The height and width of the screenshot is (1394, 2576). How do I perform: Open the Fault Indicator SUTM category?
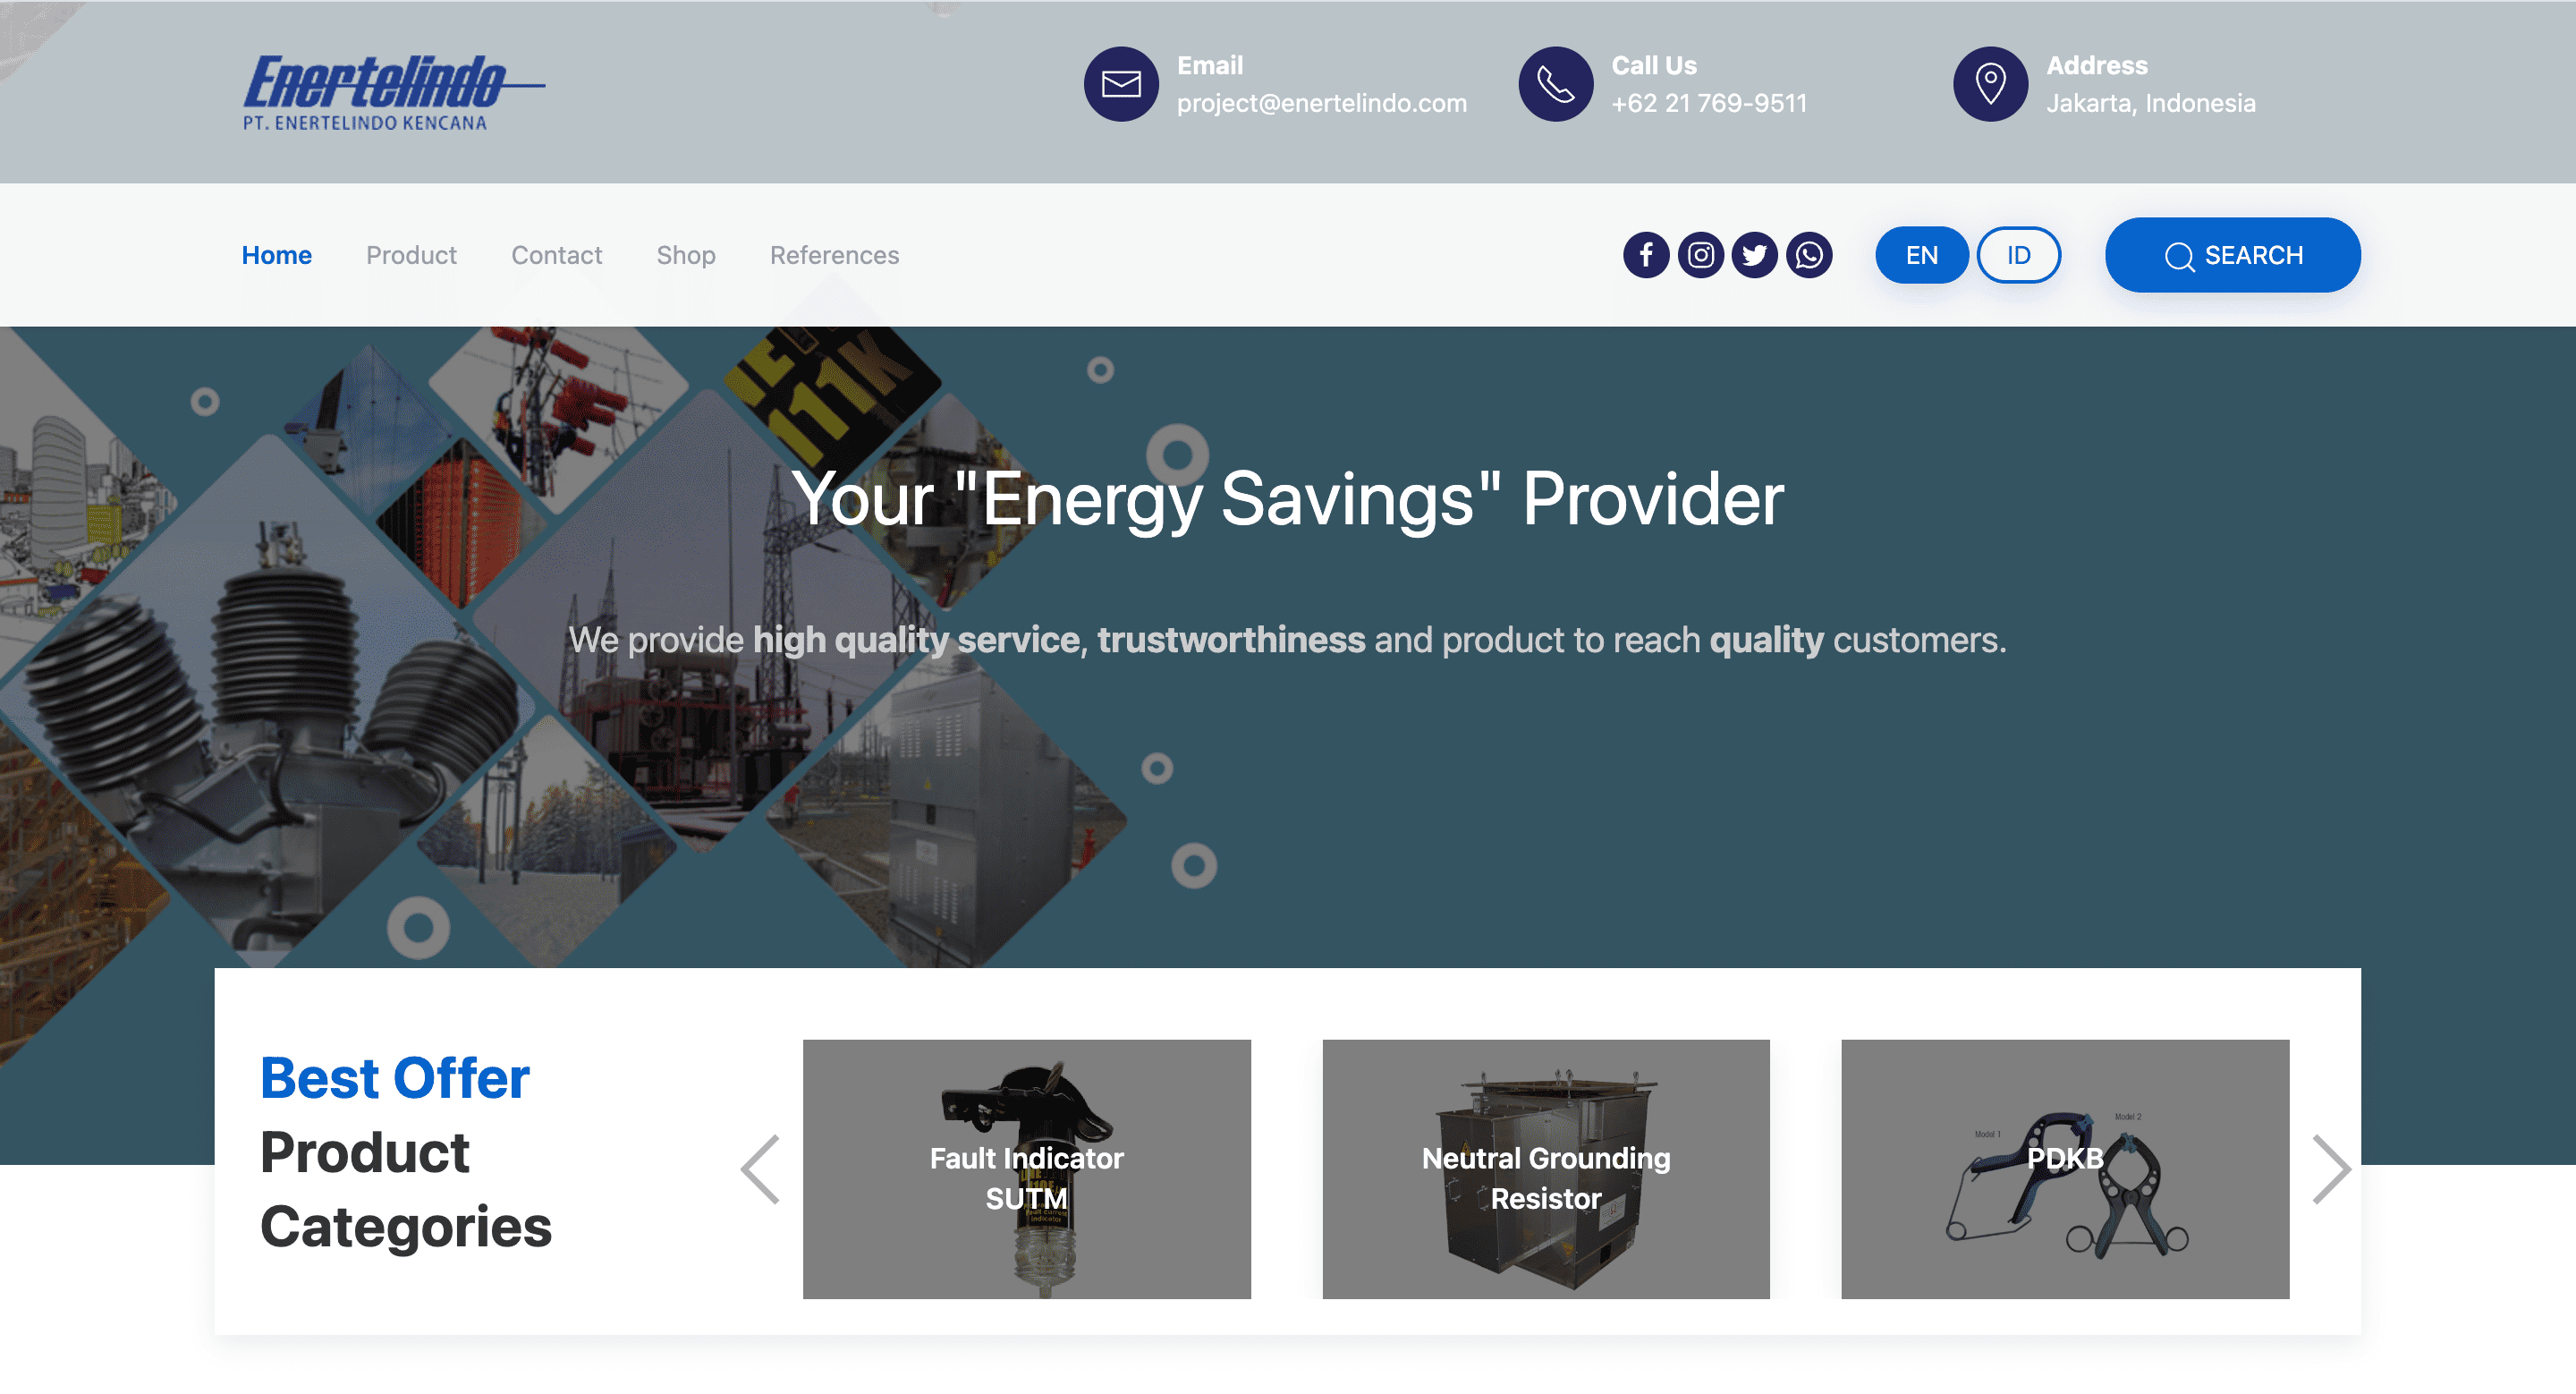click(x=1026, y=1169)
